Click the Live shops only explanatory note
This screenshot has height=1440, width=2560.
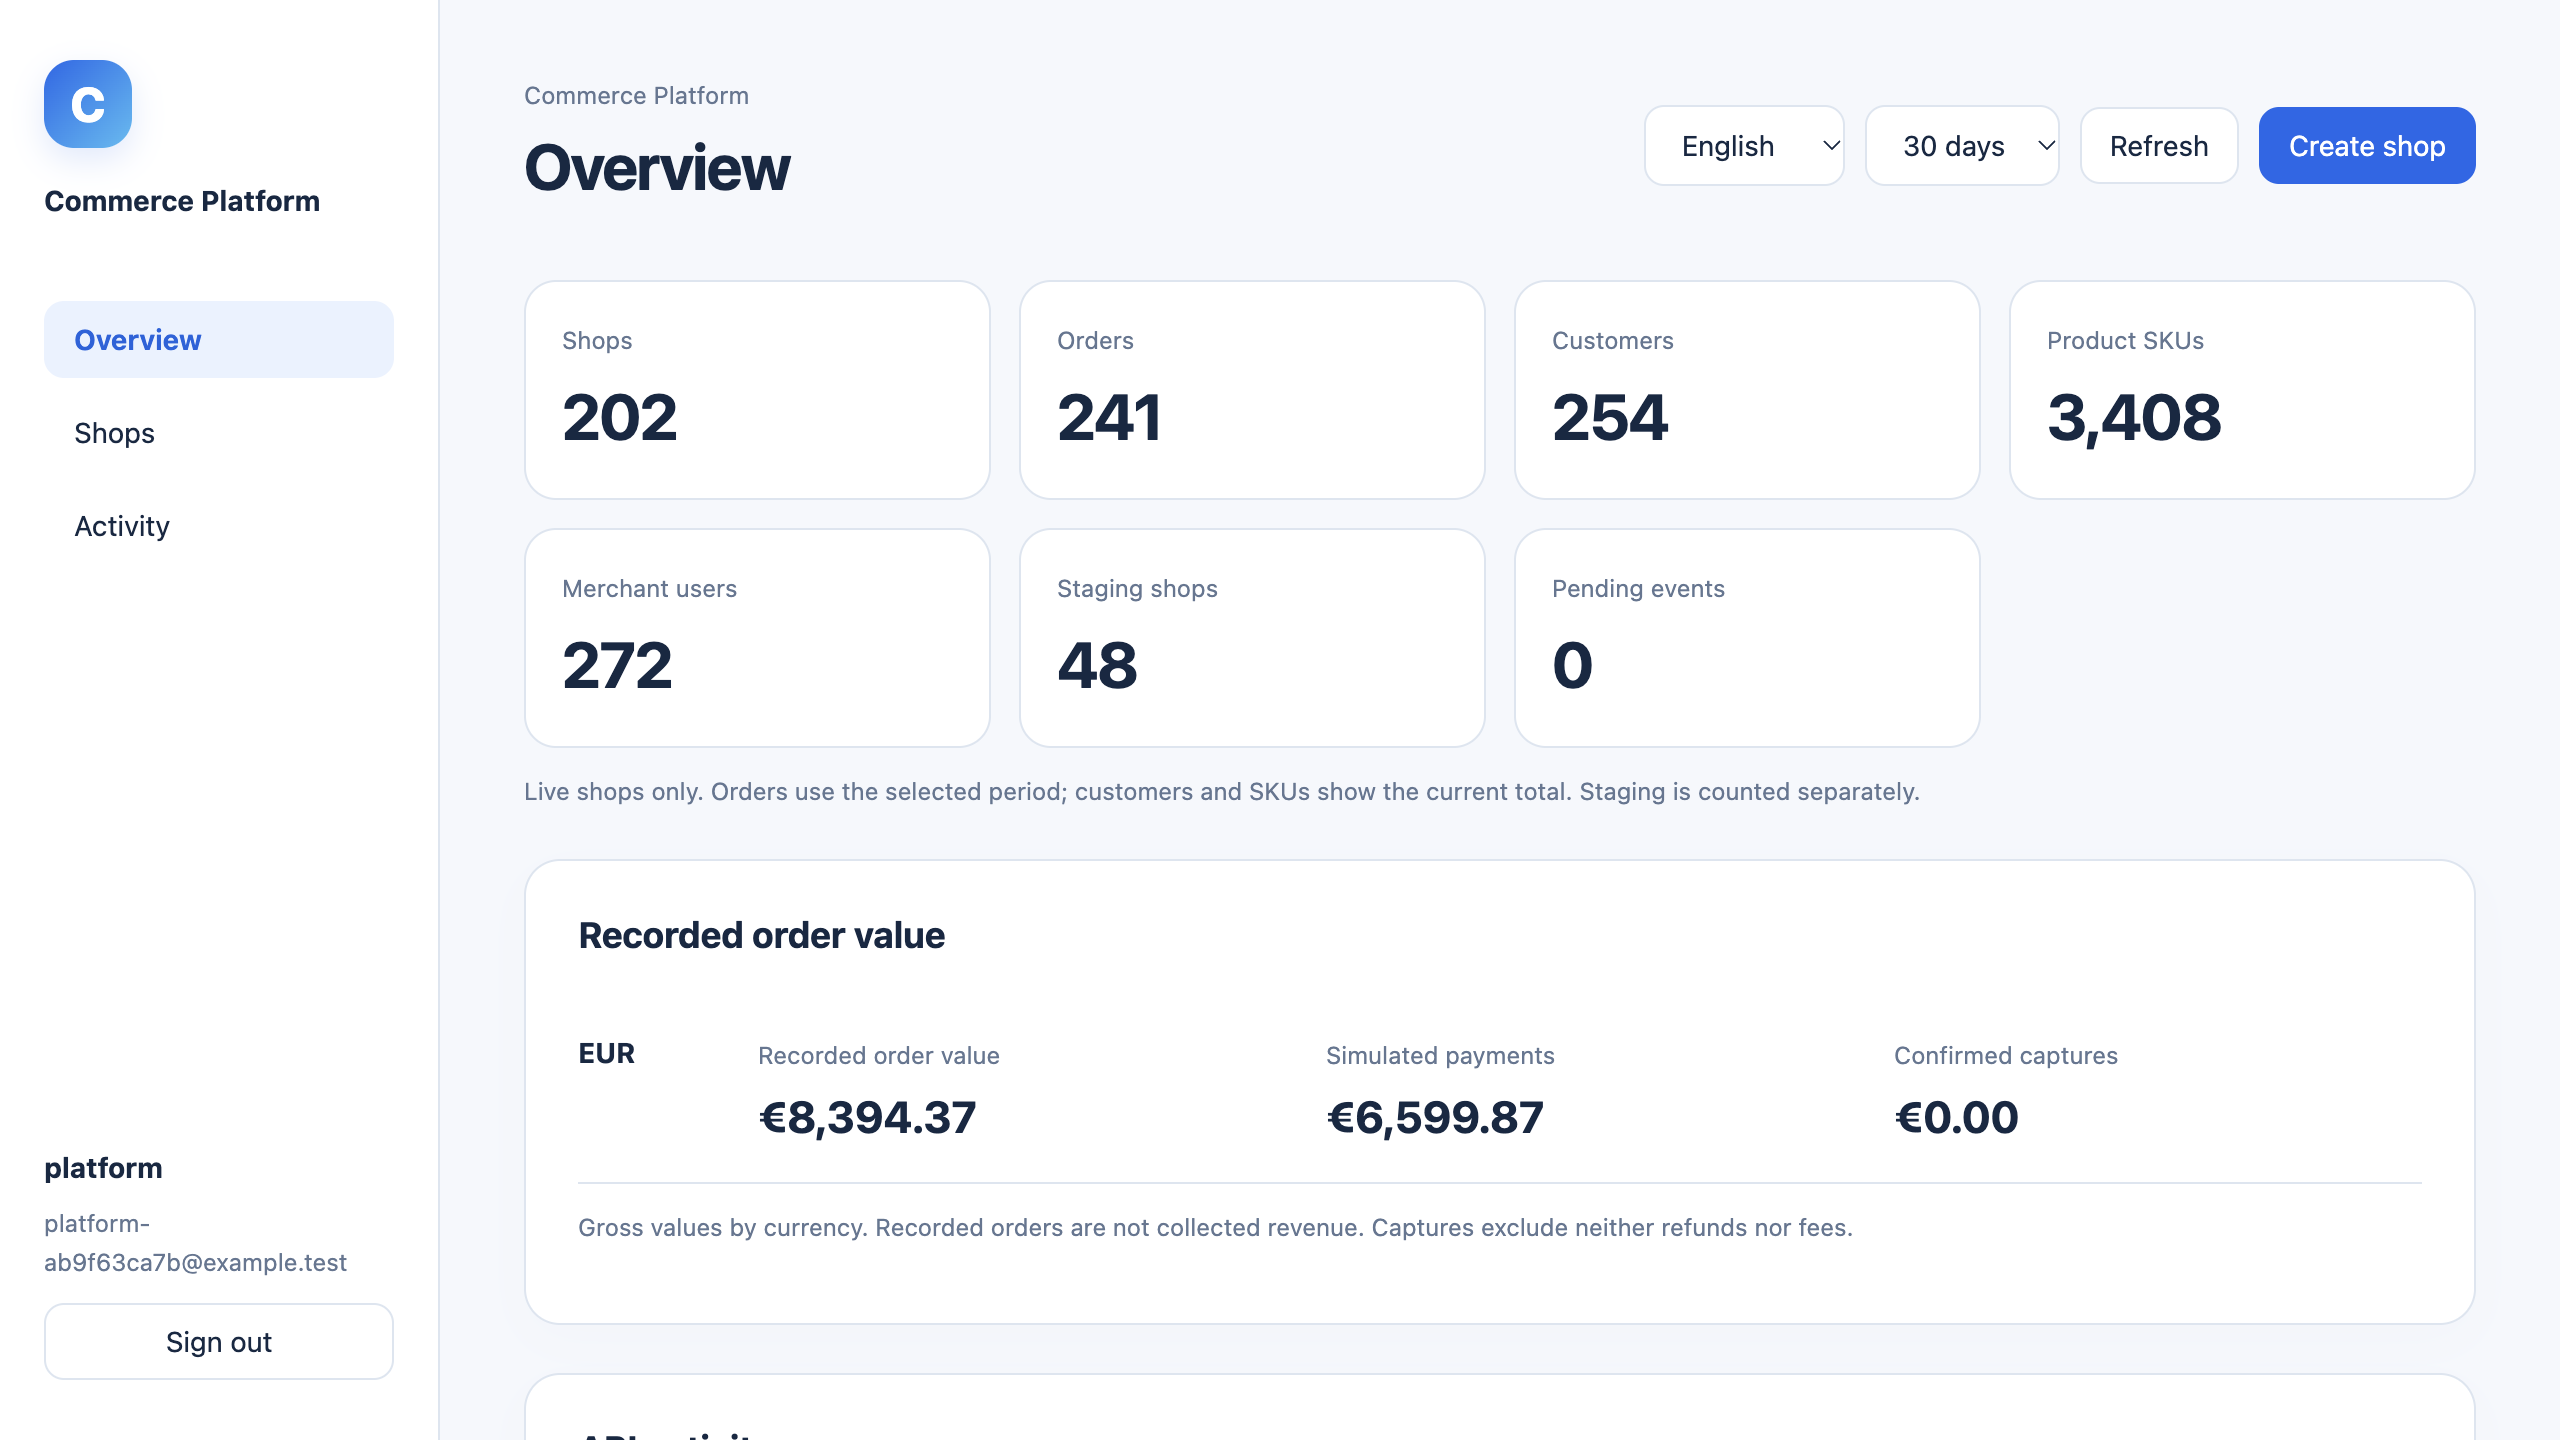(1222, 792)
